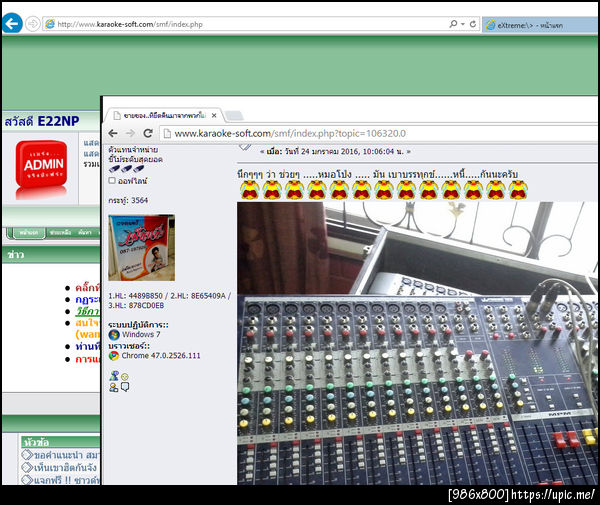
Task: Click the first green forum menu tab
Action: (x=29, y=233)
